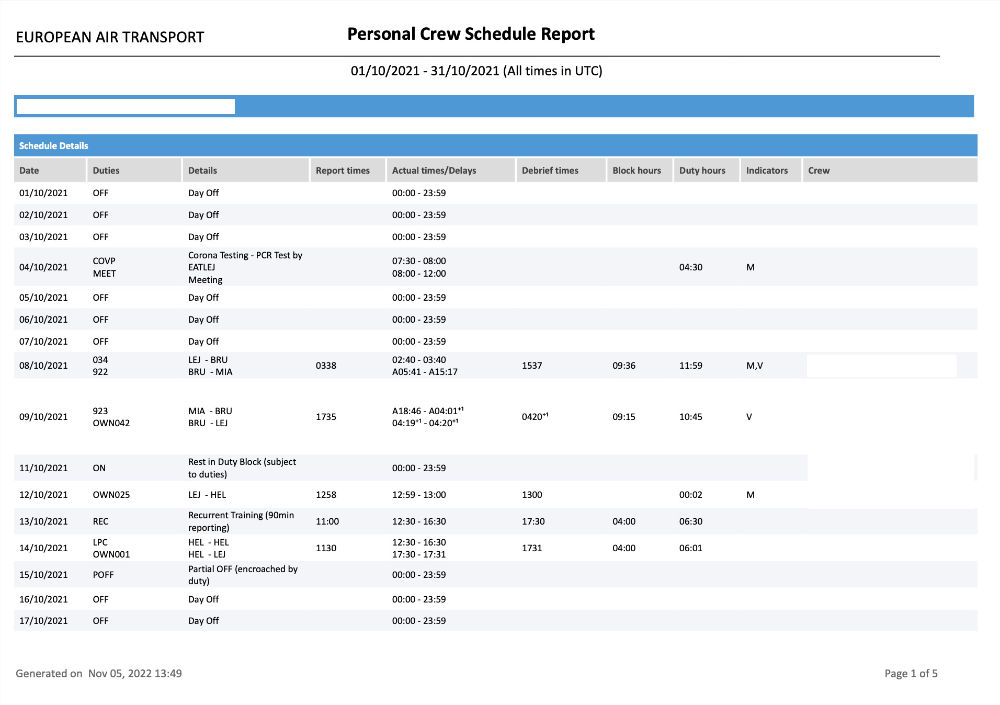
Task: Click the European Air Transport heading
Action: point(110,37)
